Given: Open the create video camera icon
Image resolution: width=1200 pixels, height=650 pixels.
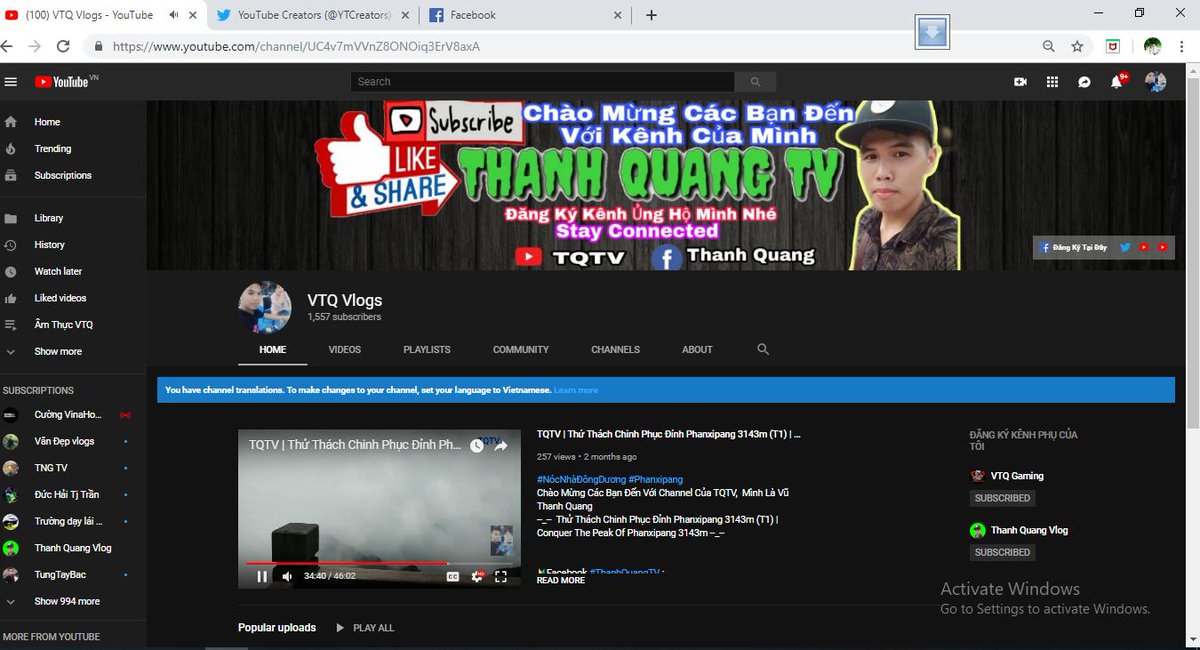Looking at the screenshot, I should pos(1020,82).
